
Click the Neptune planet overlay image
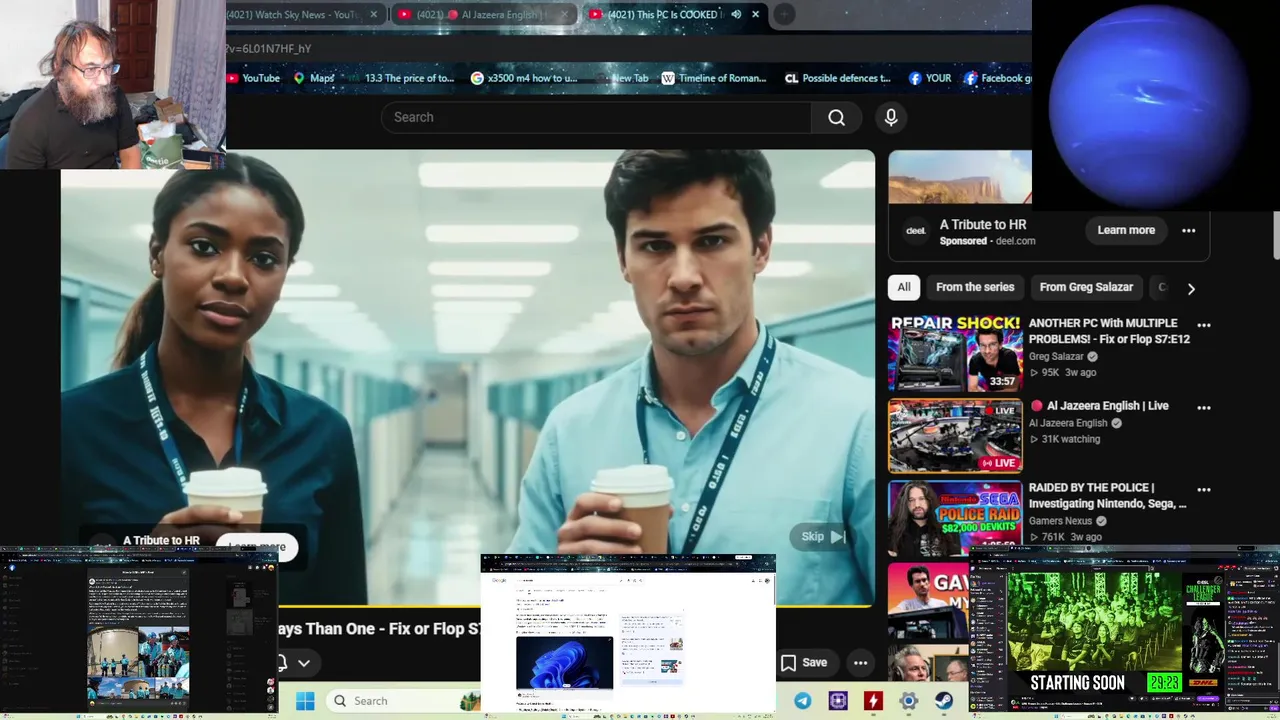coord(1155,104)
